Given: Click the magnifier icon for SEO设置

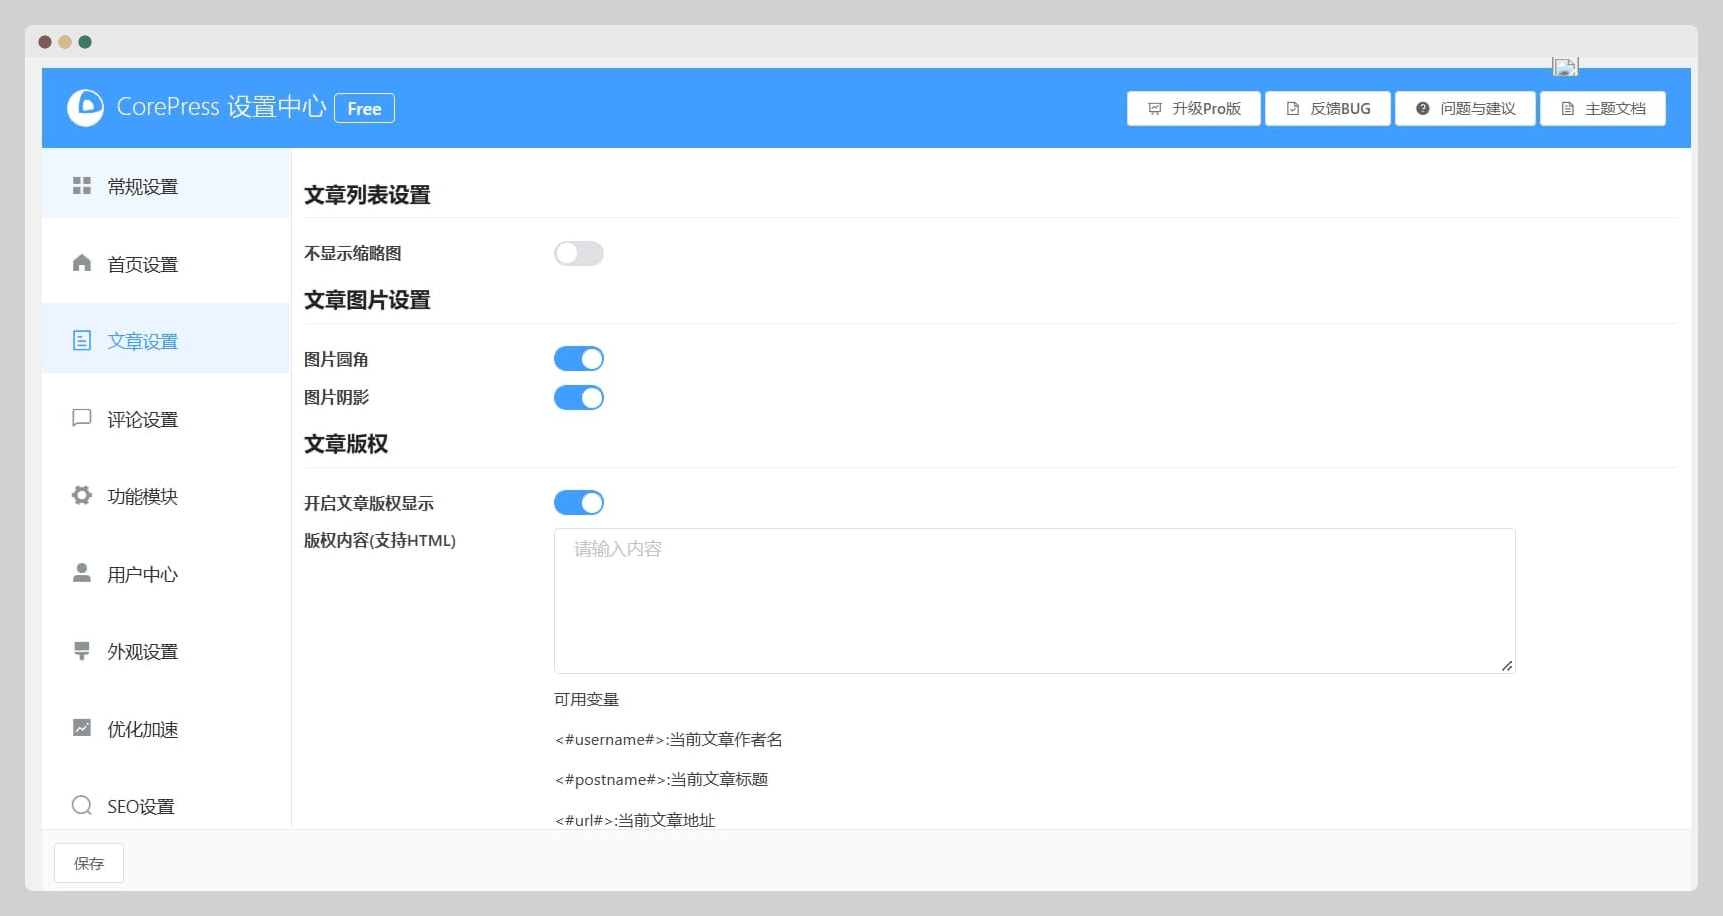Looking at the screenshot, I should (x=82, y=805).
